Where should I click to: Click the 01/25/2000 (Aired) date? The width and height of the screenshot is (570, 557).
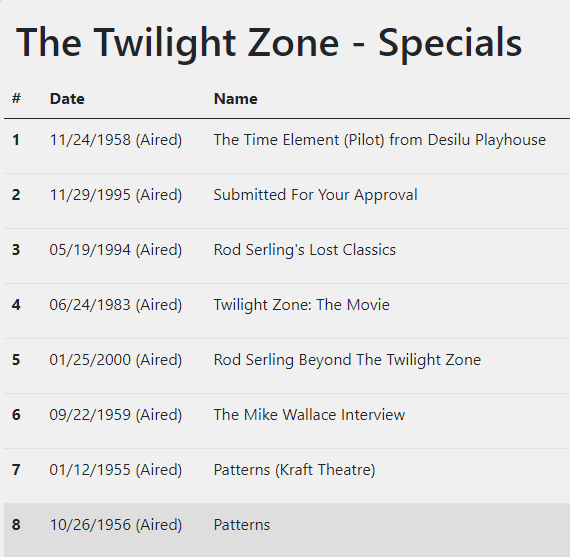116,360
